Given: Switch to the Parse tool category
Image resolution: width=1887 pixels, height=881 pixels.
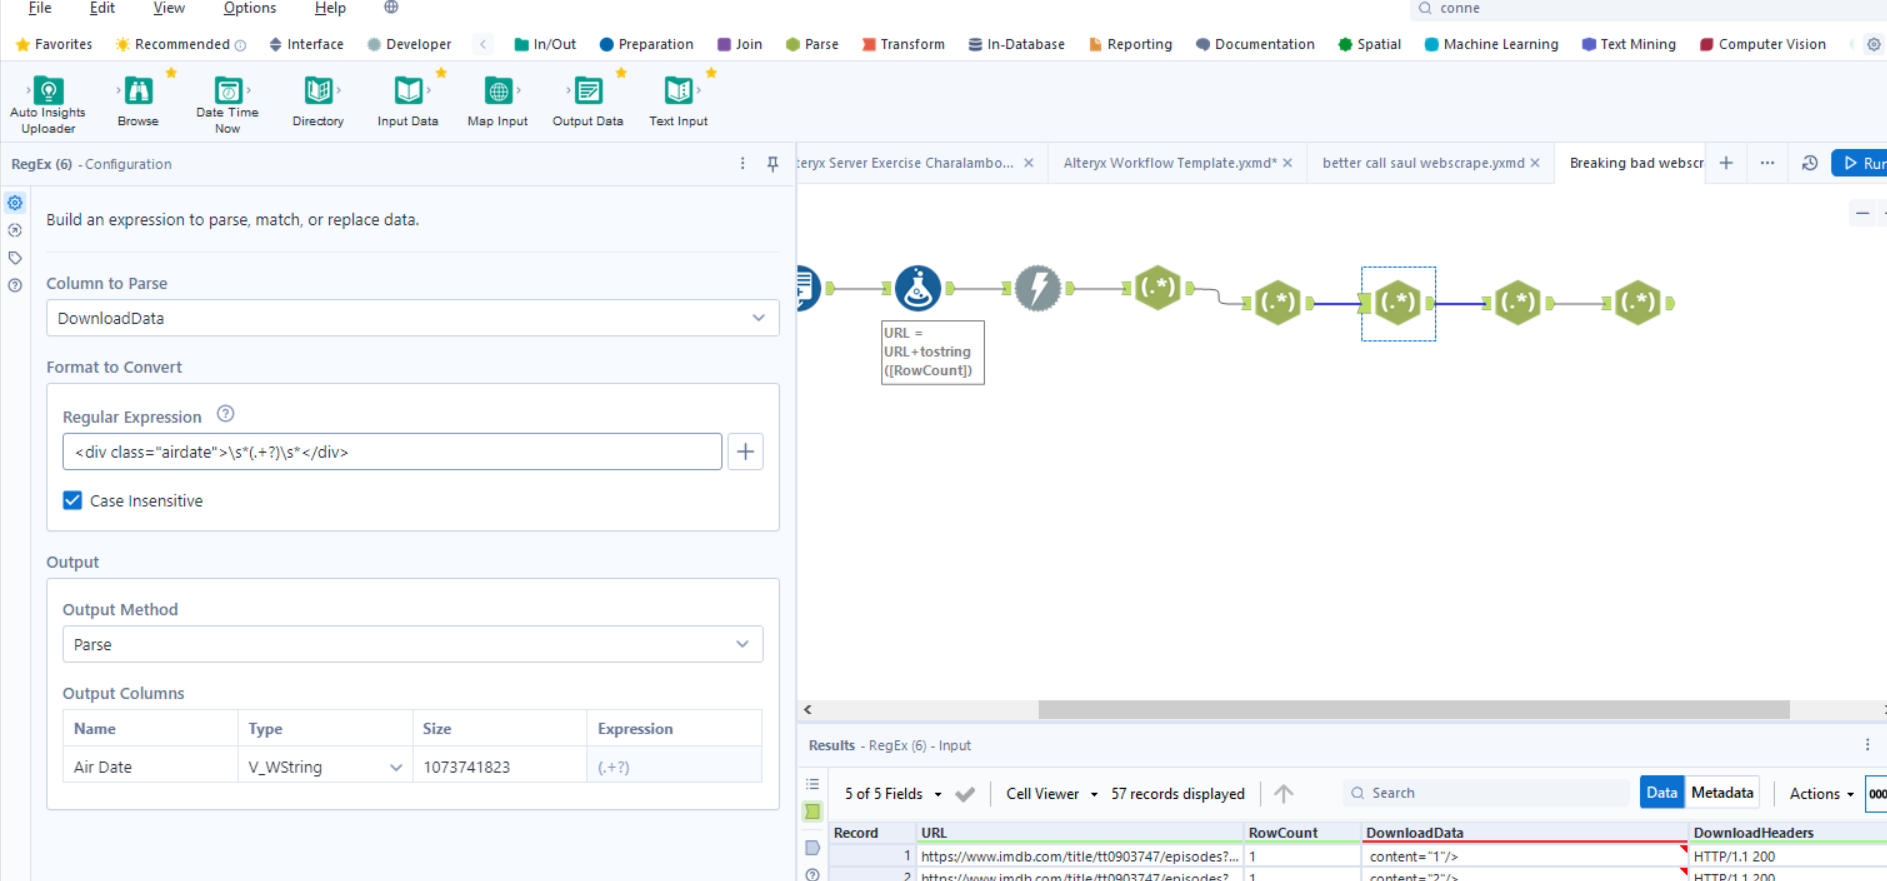Looking at the screenshot, I should click(812, 44).
